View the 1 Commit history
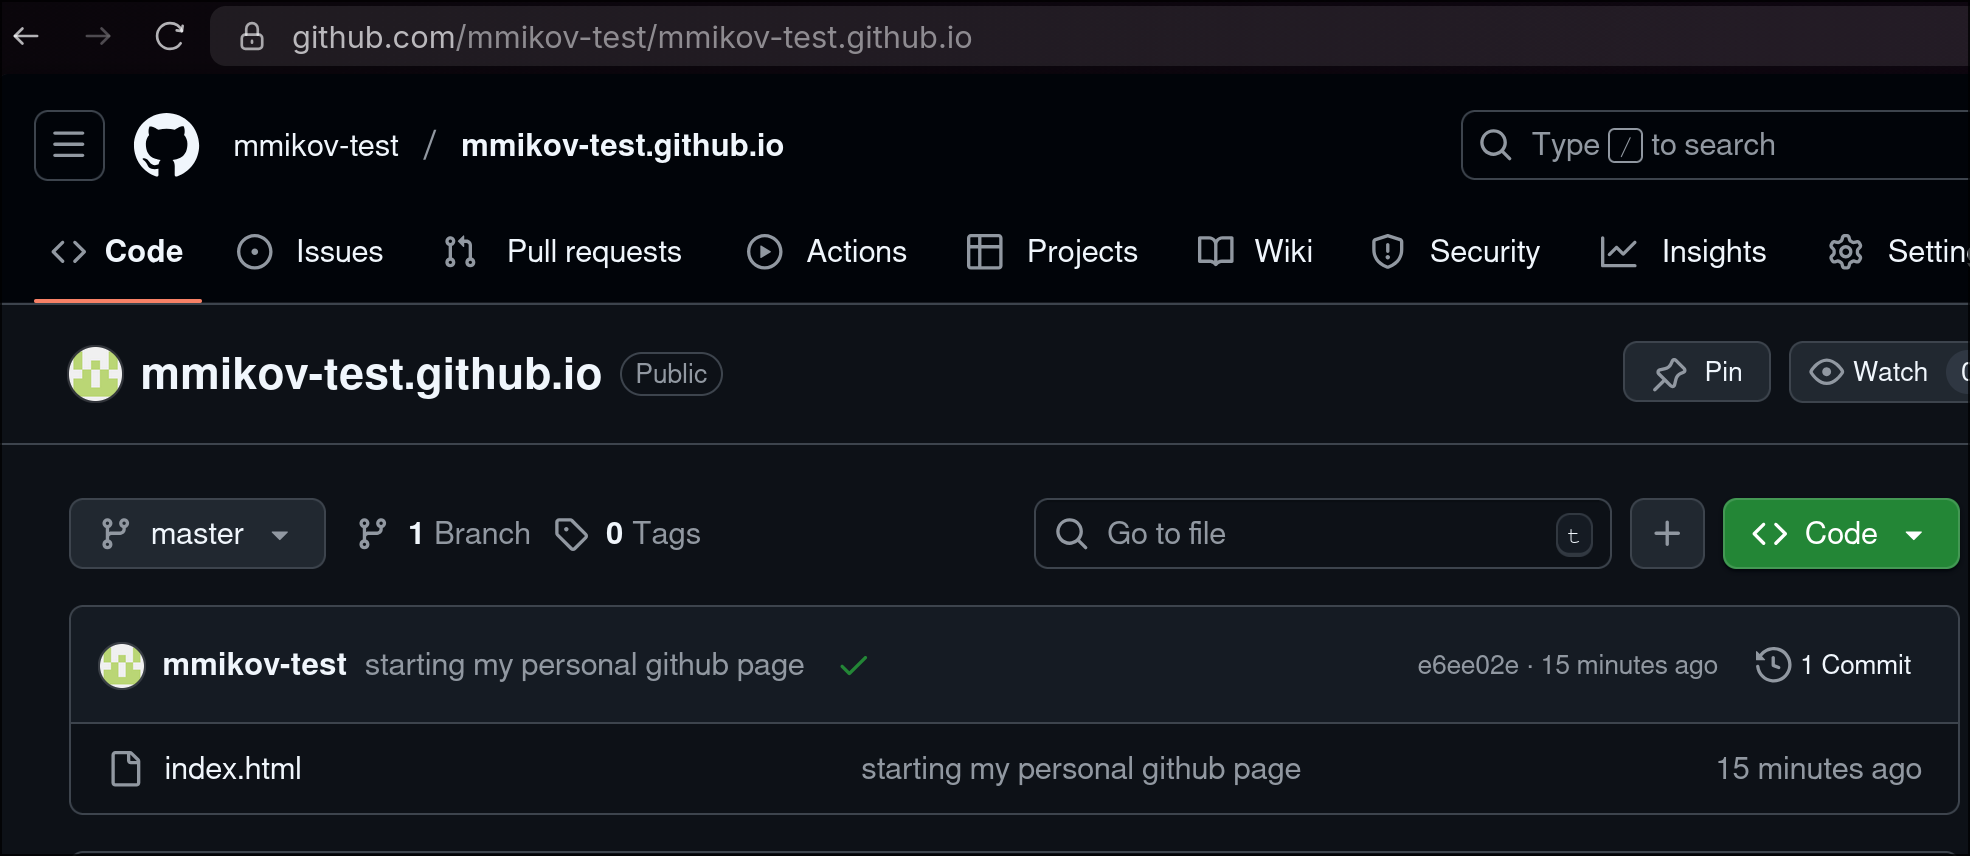 1834,665
